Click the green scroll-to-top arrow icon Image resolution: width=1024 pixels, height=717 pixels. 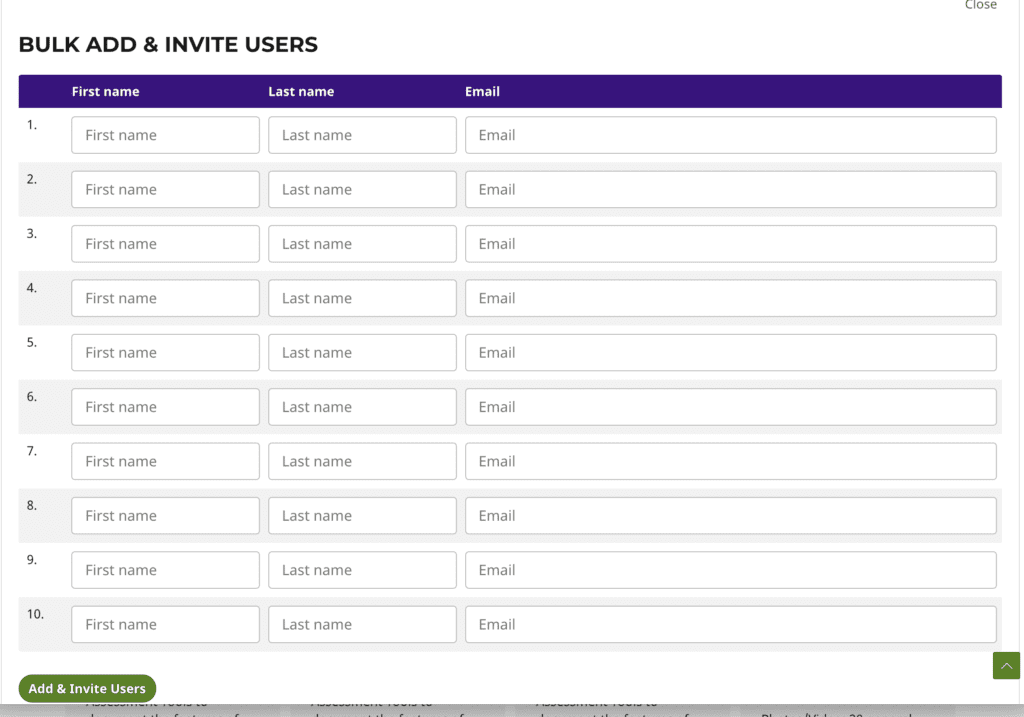1006,666
